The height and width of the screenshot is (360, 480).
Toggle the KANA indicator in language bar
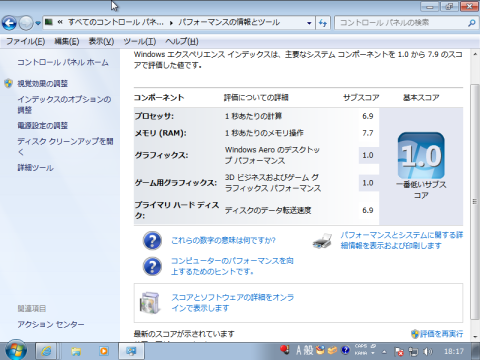tap(361, 353)
